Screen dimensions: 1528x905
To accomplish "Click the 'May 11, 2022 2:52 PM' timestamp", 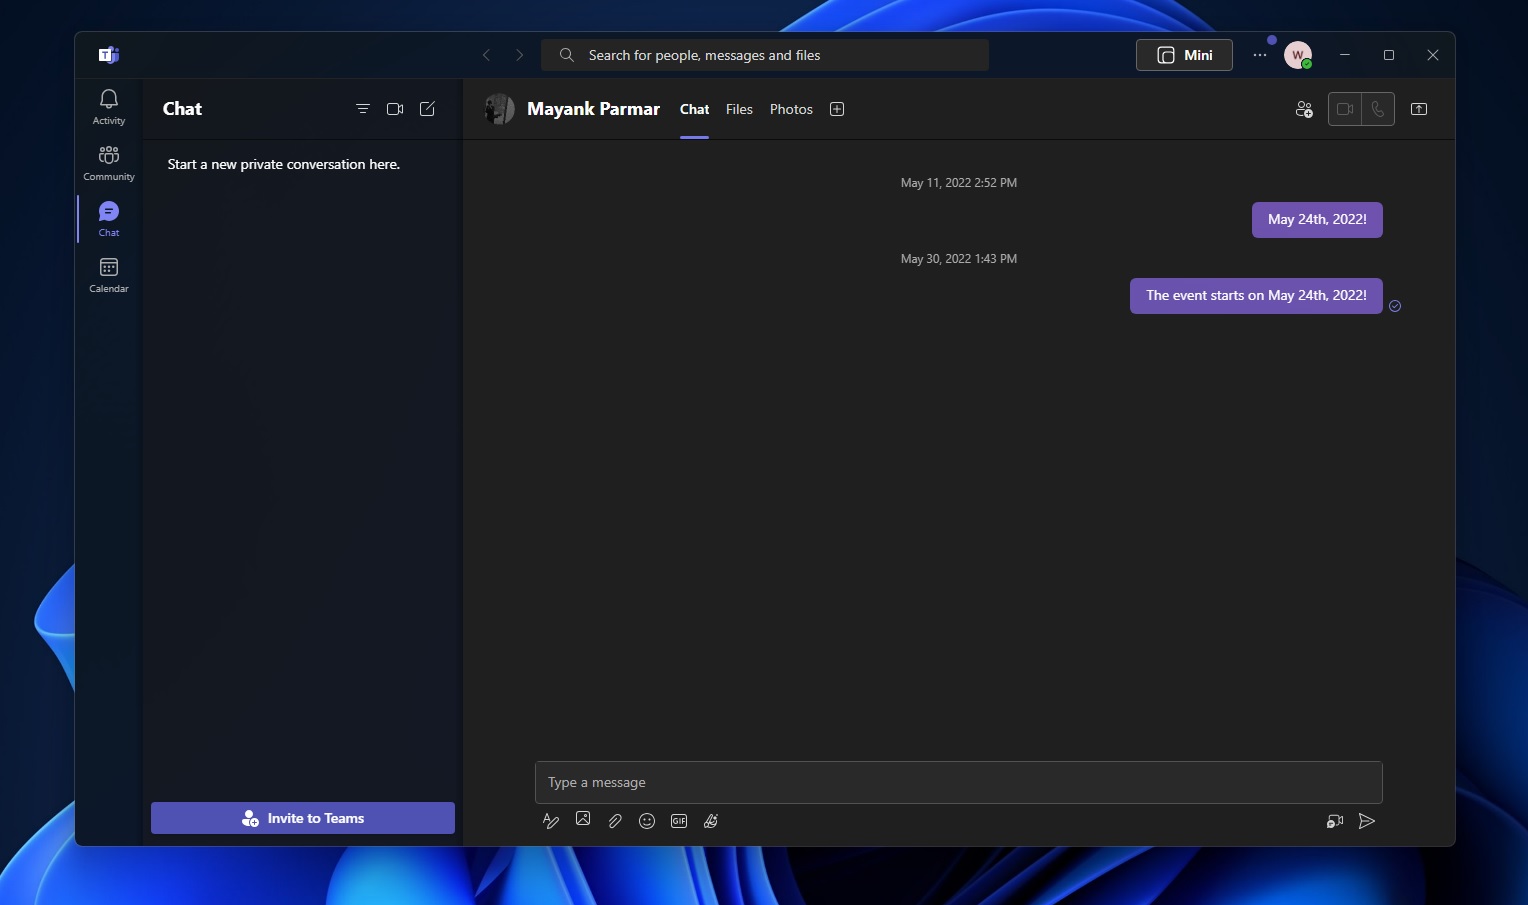I will pos(959,183).
